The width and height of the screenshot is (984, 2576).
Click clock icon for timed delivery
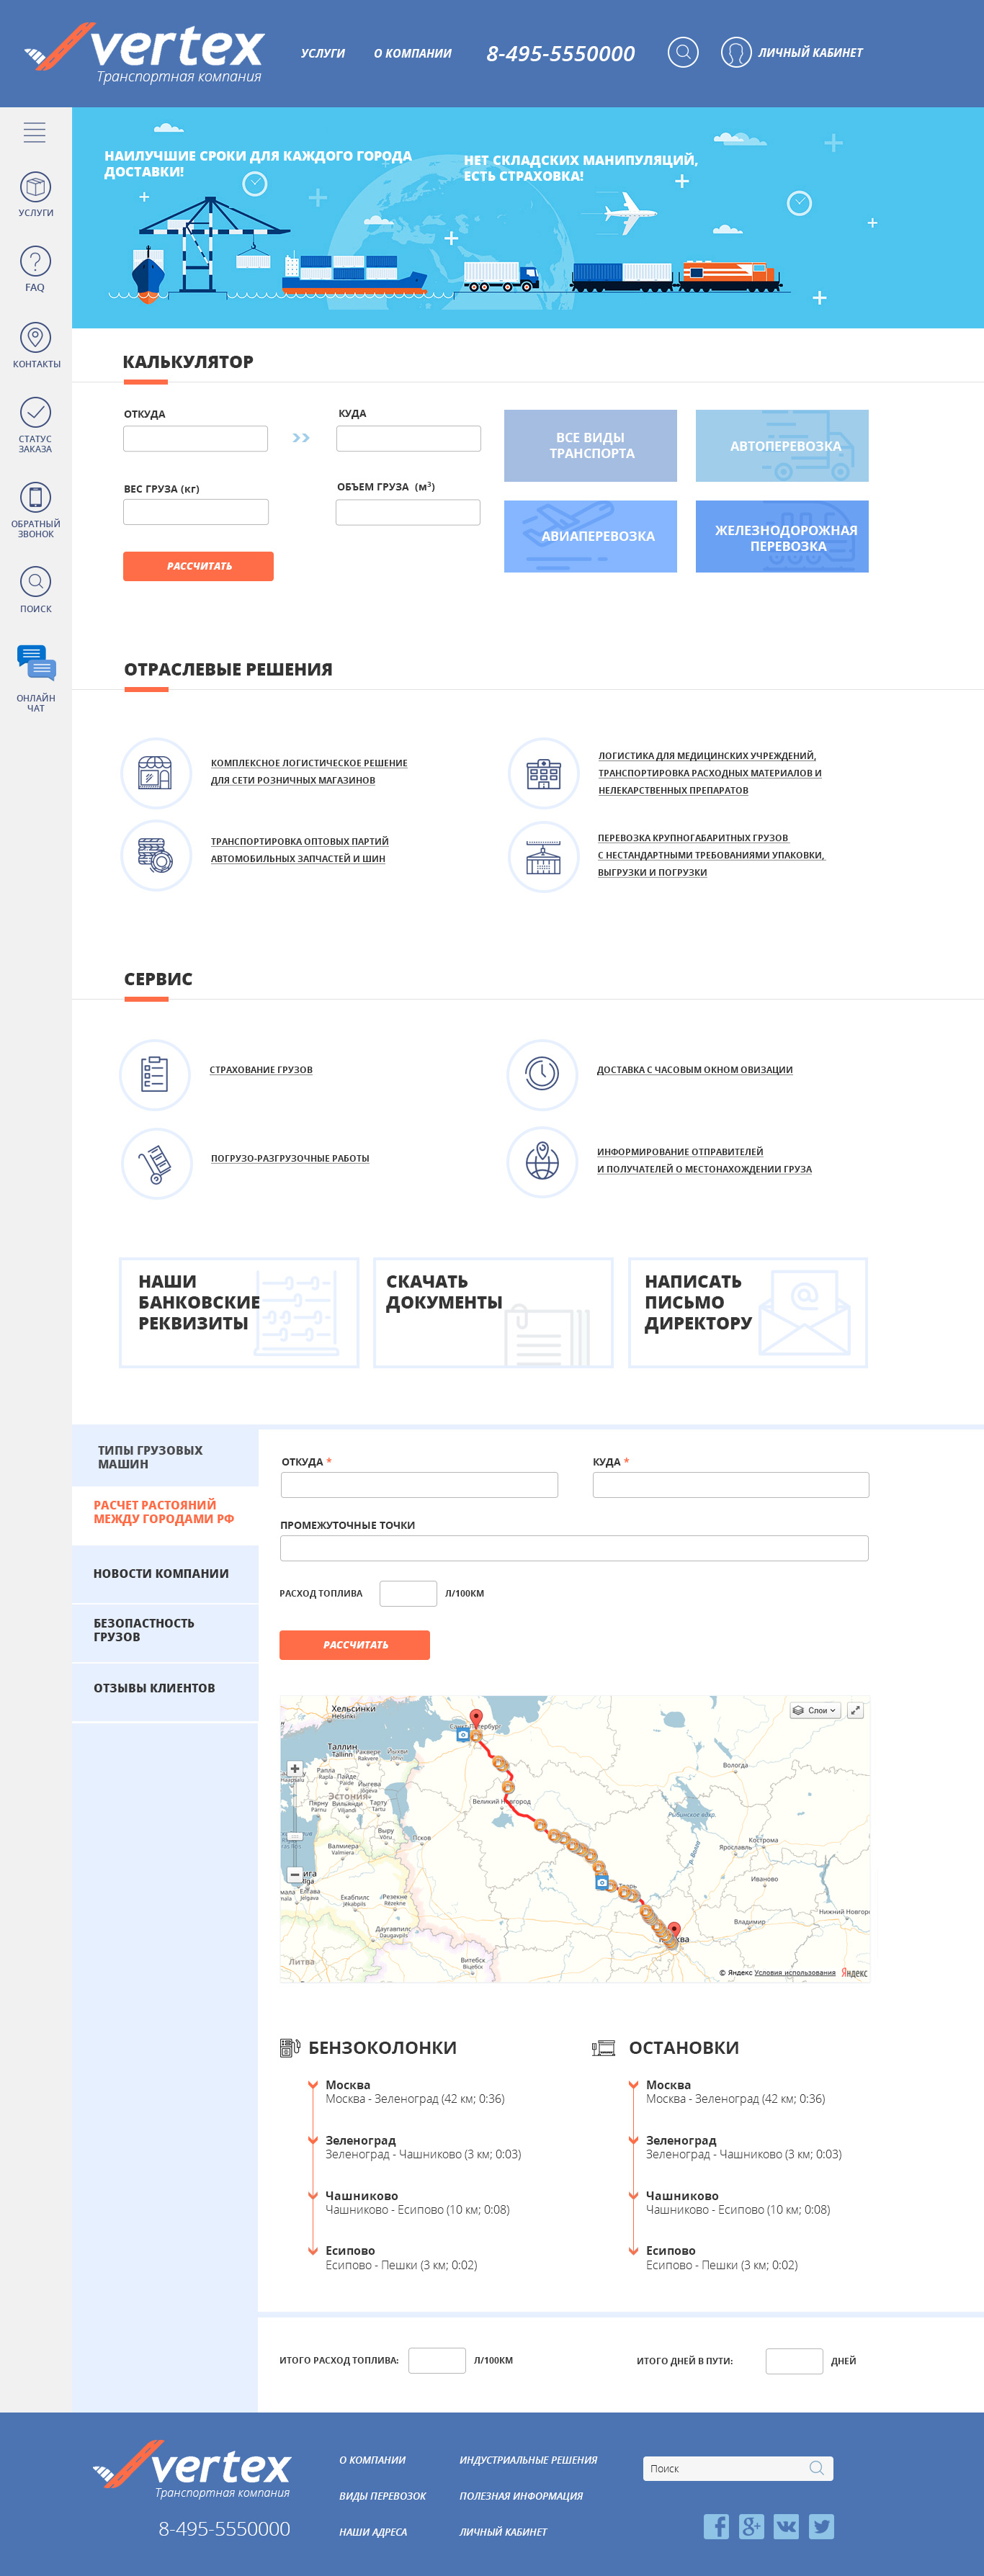click(542, 1074)
